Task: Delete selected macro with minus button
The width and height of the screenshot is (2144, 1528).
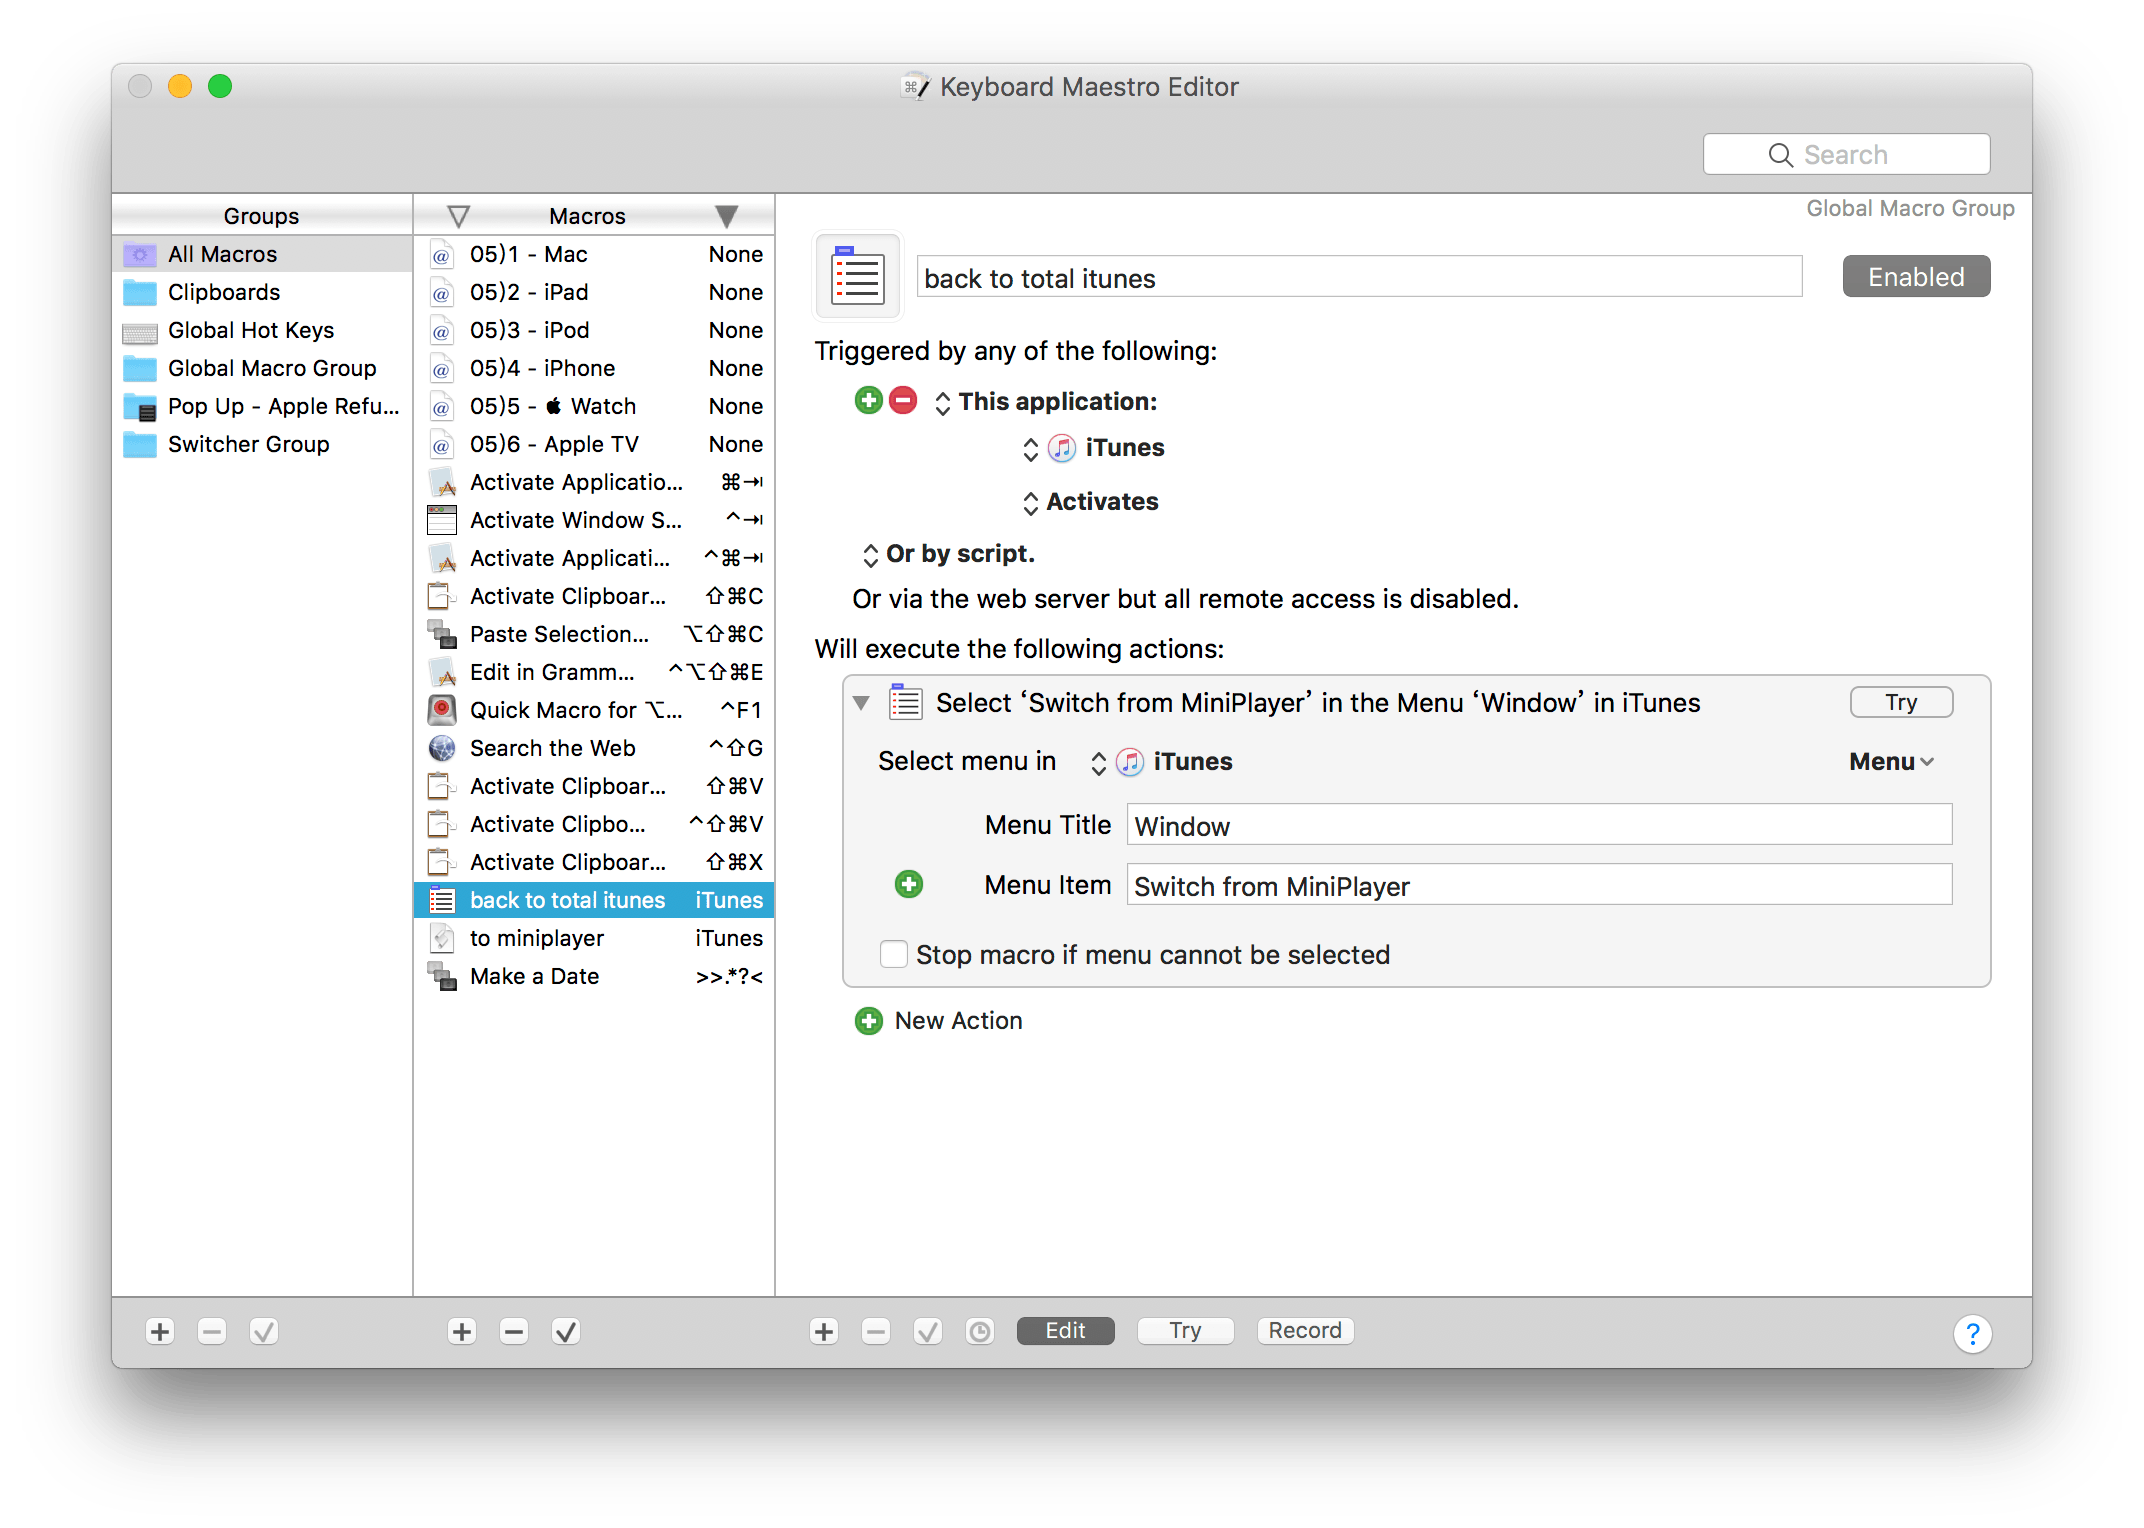Action: point(514,1331)
